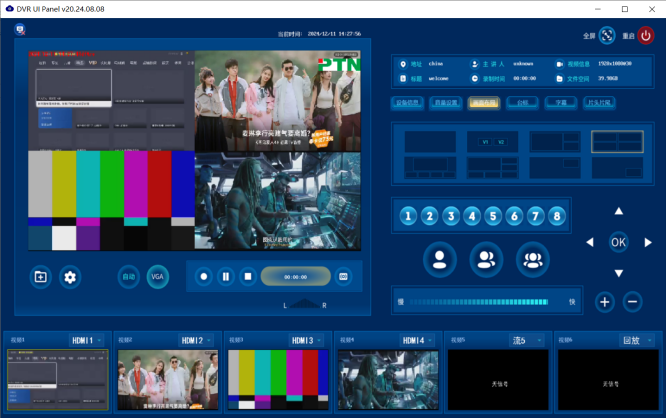Select the HDMI2 variety show thumbnail
666x418 pixels.
168,380
